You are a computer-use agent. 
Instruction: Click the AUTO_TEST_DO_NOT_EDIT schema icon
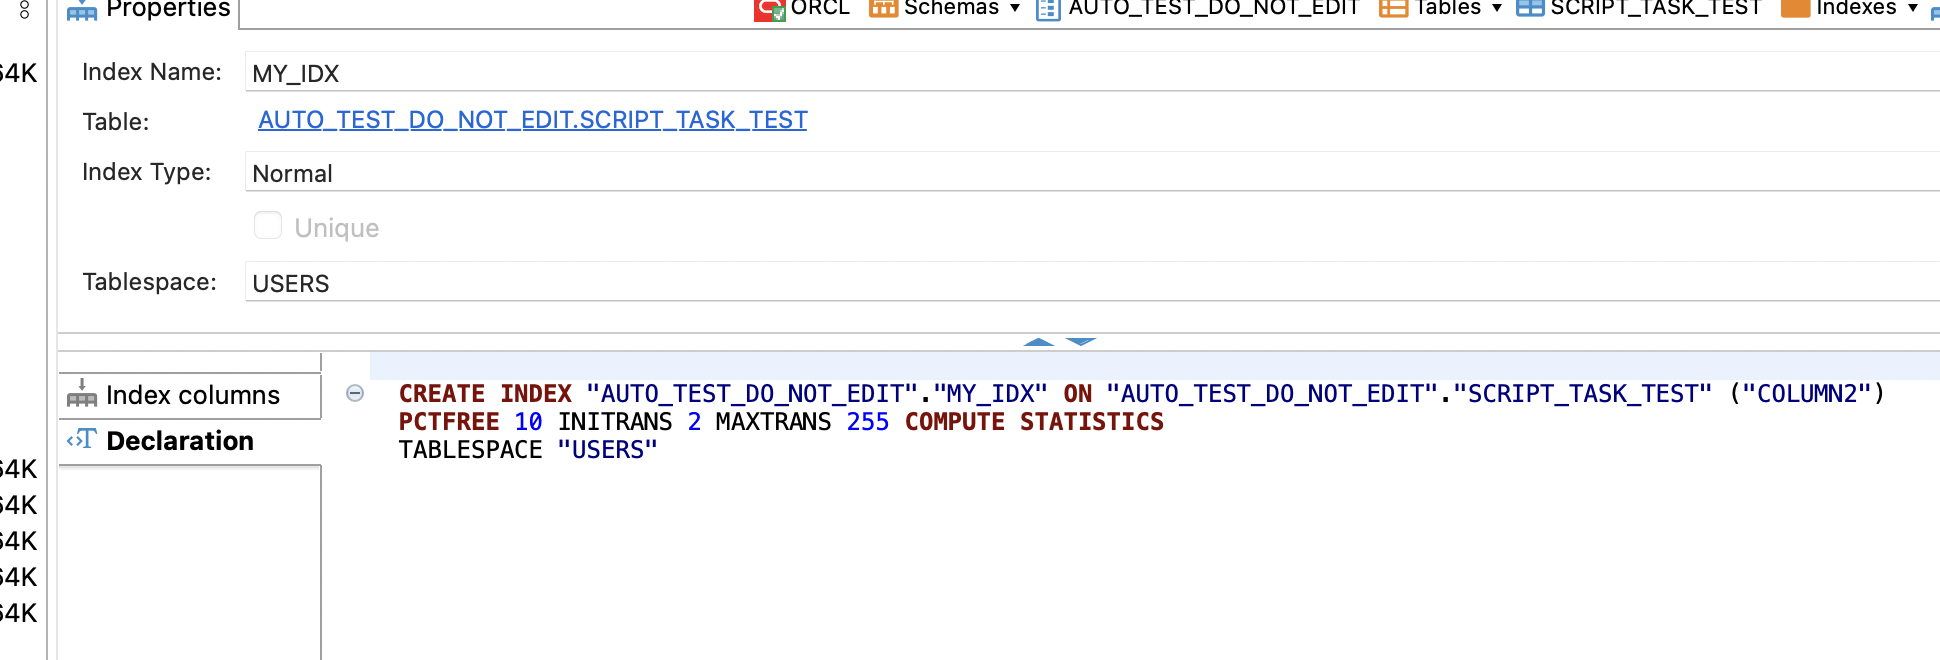[x=1048, y=9]
